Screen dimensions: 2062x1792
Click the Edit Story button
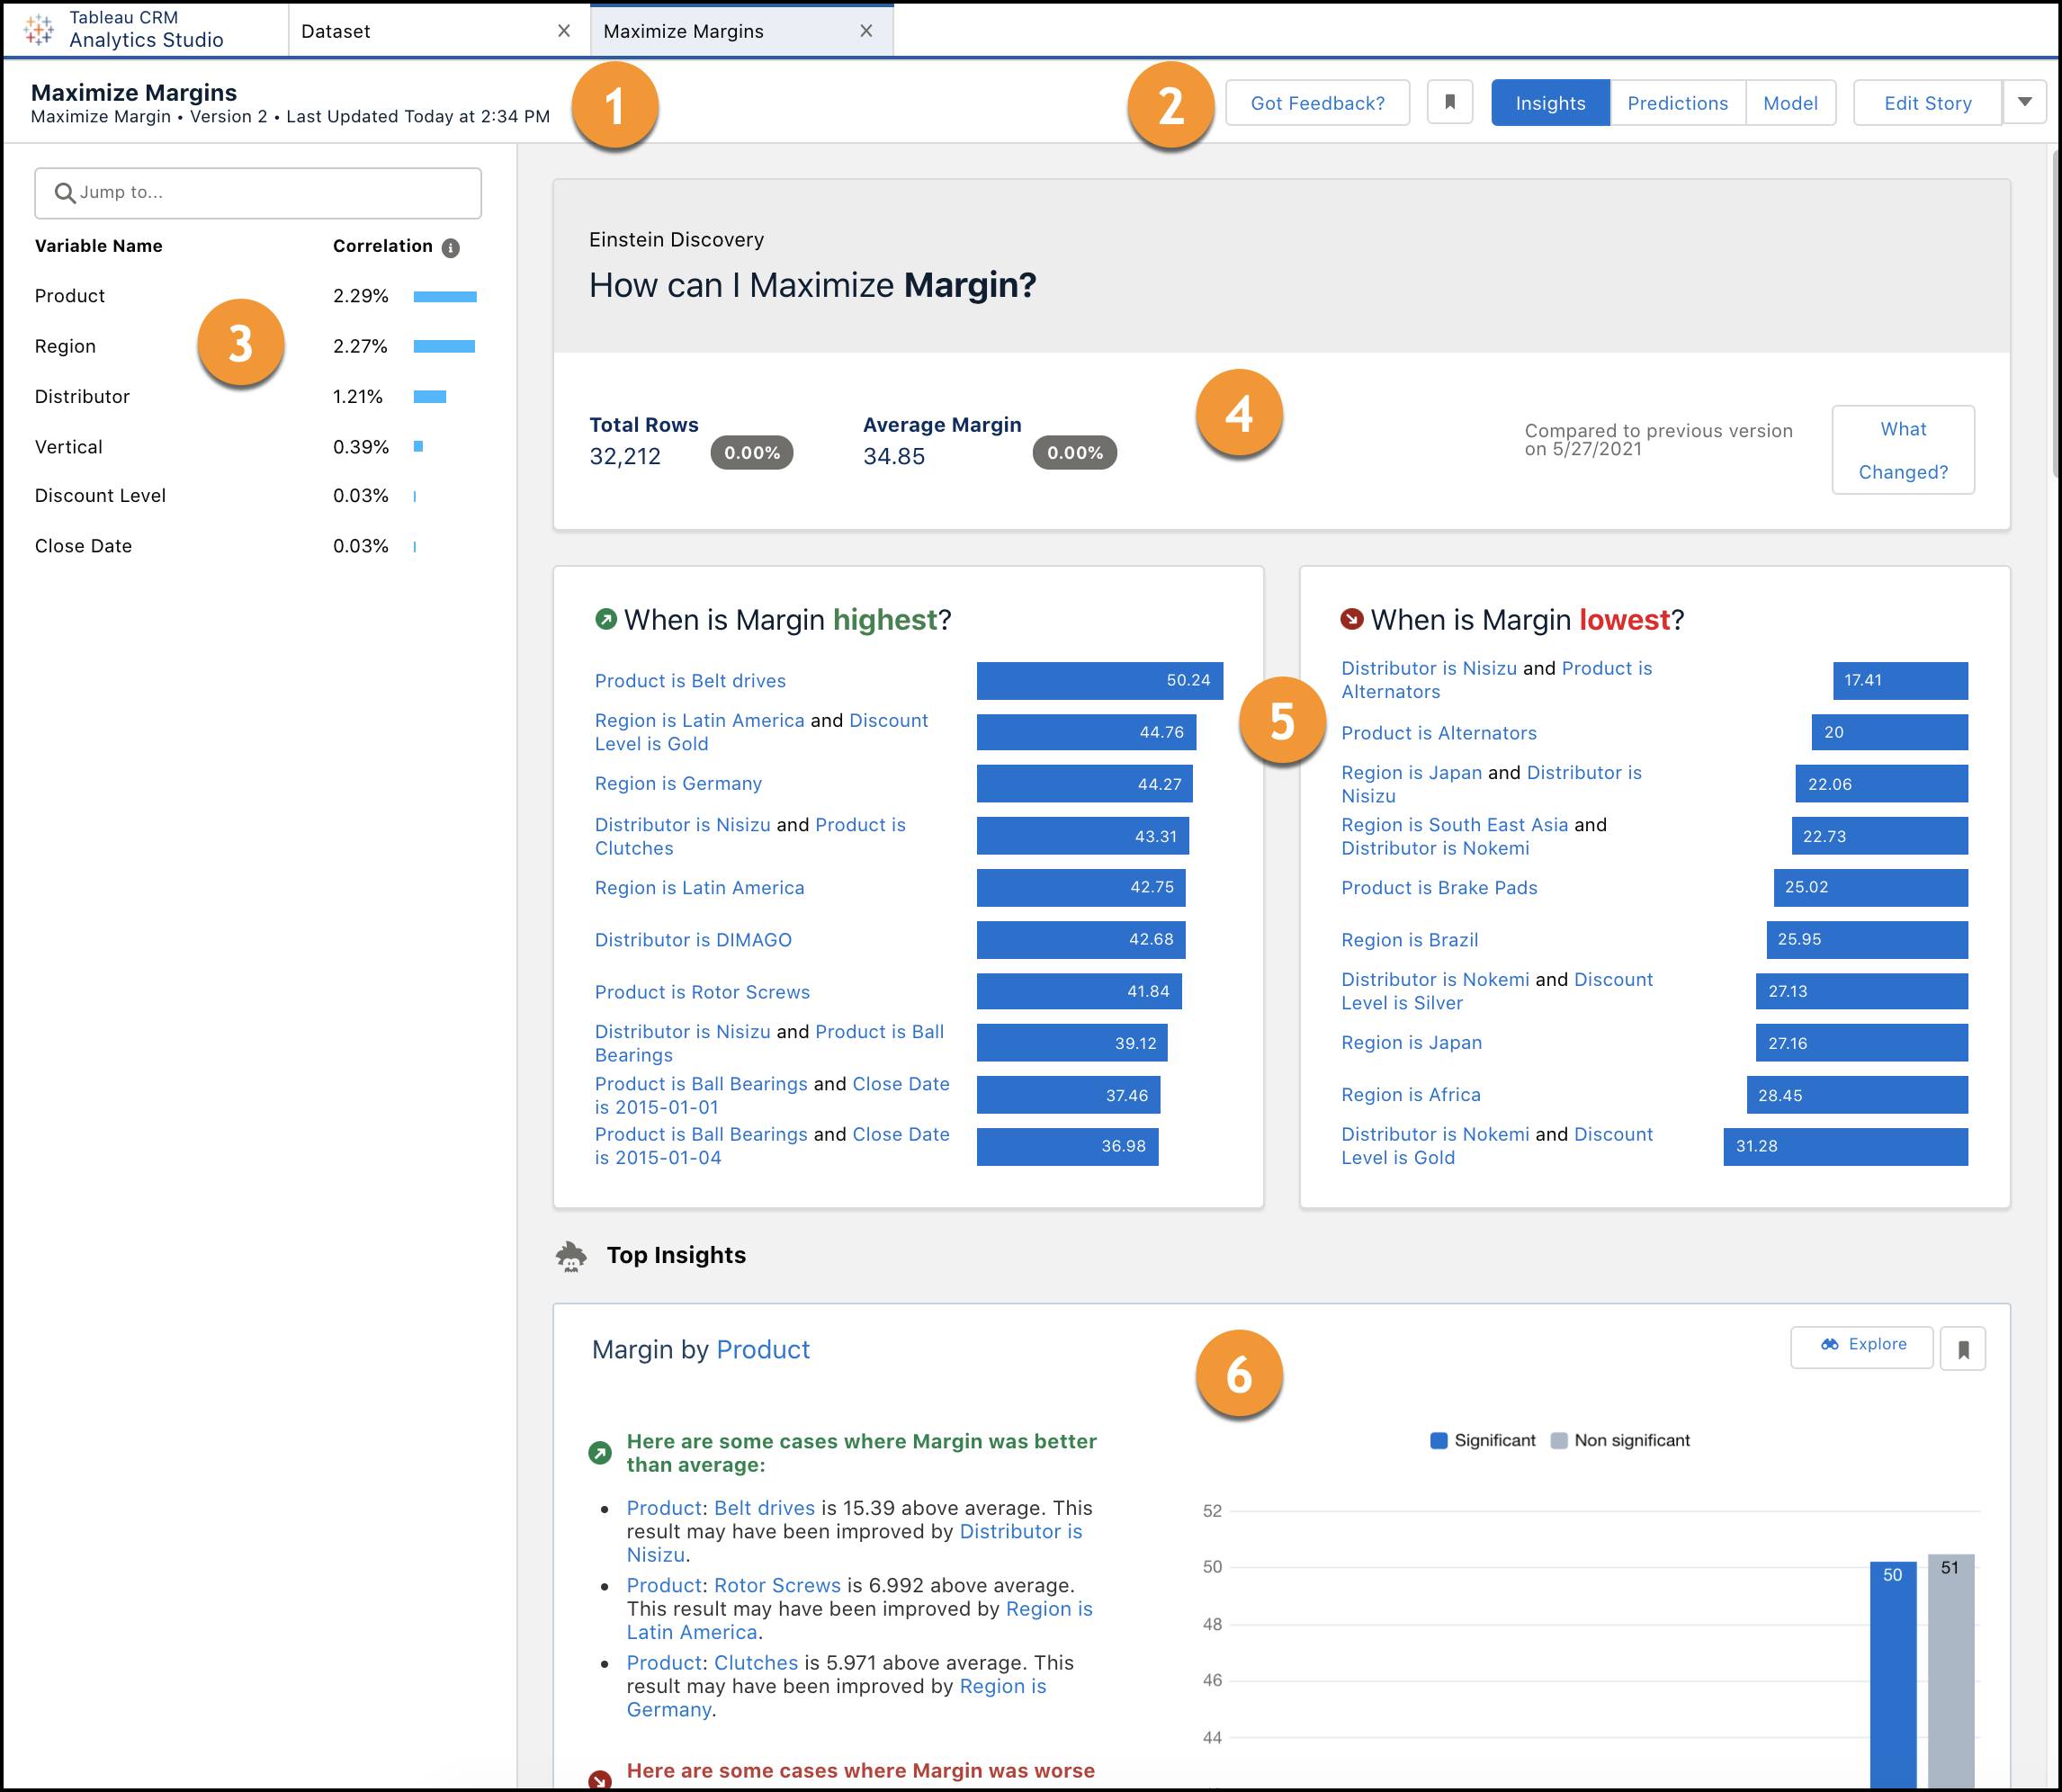[1927, 103]
